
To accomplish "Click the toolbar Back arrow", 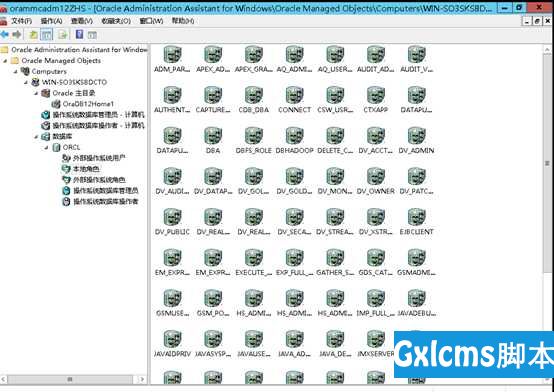I will click(x=5, y=35).
